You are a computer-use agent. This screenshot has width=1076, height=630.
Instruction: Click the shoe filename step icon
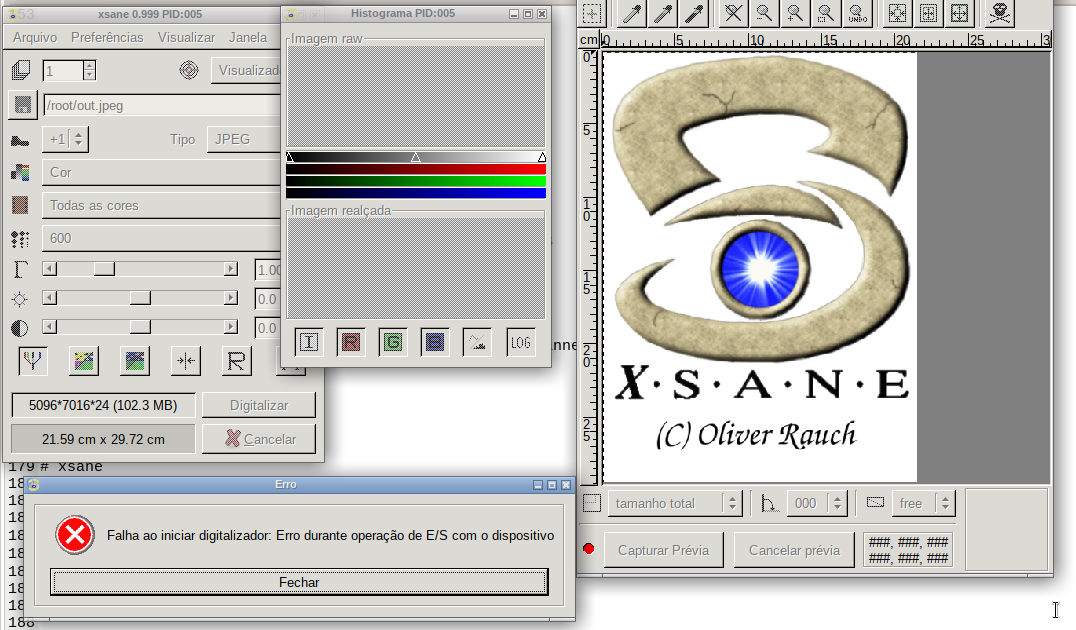(x=21, y=140)
